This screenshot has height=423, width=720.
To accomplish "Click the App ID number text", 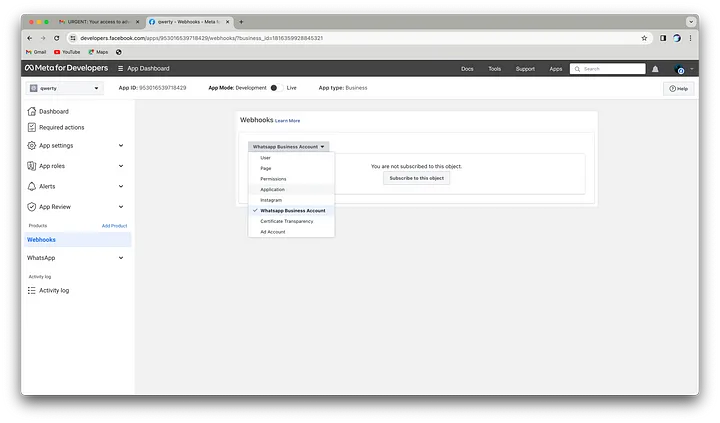I will [163, 88].
